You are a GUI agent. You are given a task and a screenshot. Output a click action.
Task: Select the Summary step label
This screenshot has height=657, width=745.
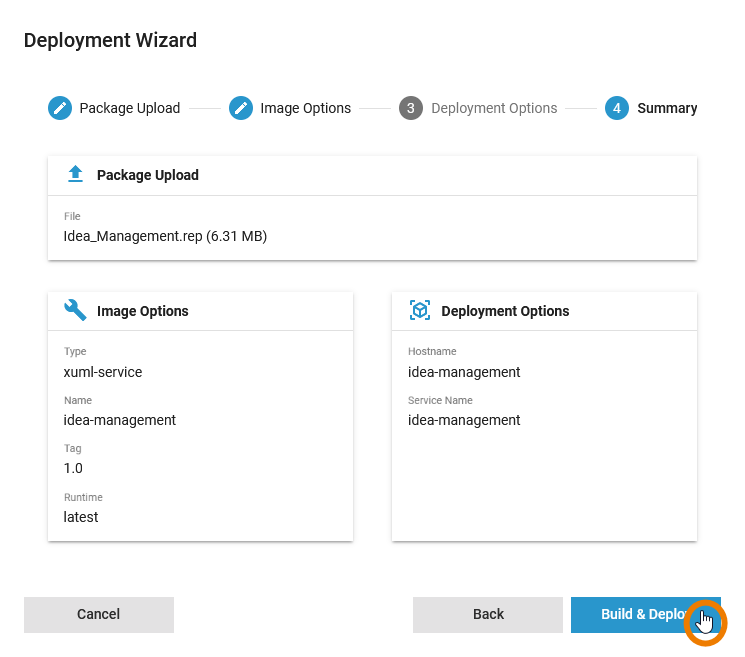pyautogui.click(x=667, y=108)
